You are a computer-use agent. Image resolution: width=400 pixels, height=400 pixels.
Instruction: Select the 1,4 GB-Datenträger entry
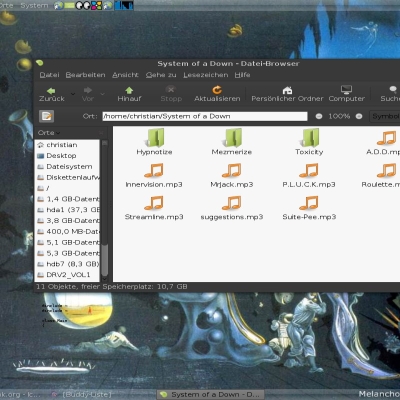[67, 199]
